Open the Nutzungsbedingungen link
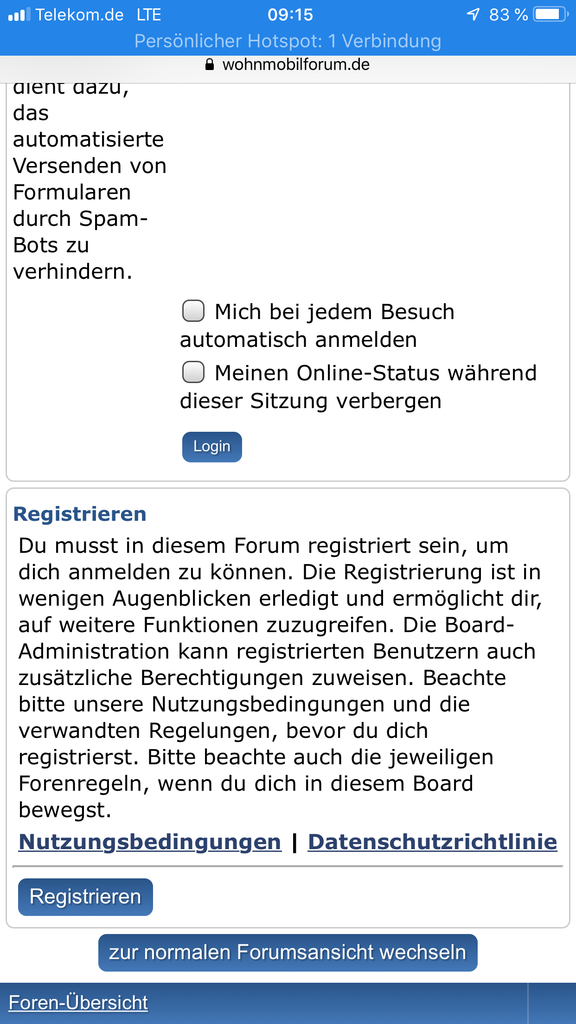Viewport: 576px width, 1024px height. pos(150,842)
